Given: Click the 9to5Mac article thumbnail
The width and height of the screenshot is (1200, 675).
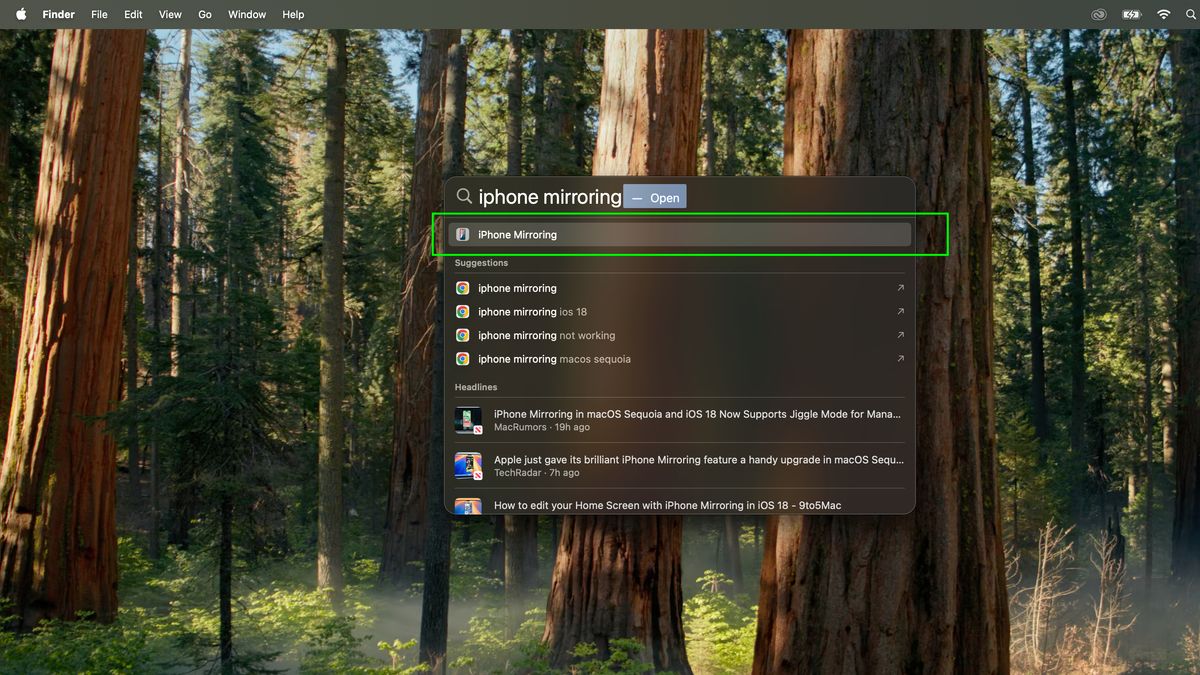Looking at the screenshot, I should pyautogui.click(x=468, y=506).
